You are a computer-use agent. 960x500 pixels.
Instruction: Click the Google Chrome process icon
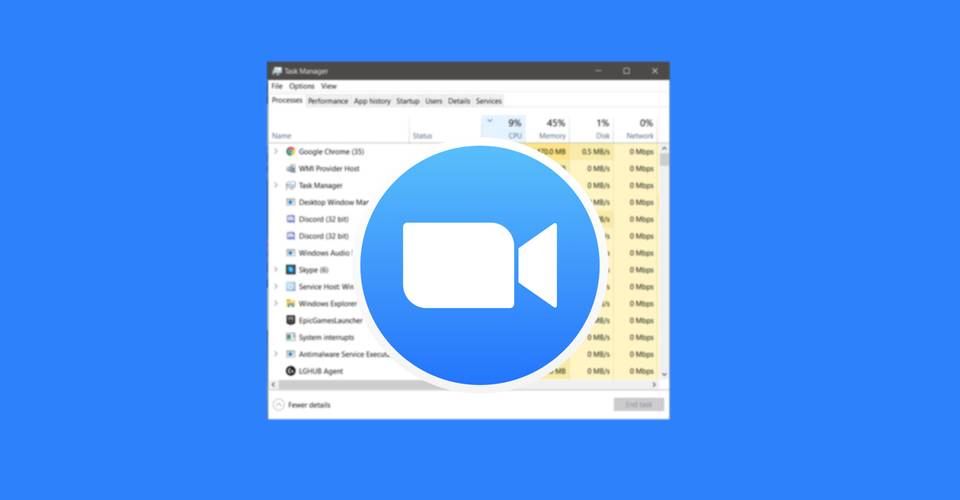pos(291,152)
